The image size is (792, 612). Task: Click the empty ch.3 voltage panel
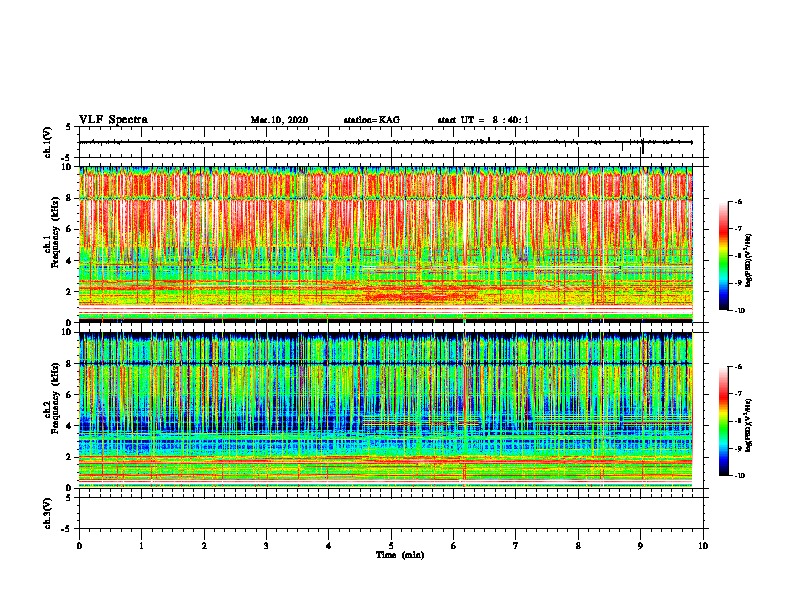coord(391,513)
